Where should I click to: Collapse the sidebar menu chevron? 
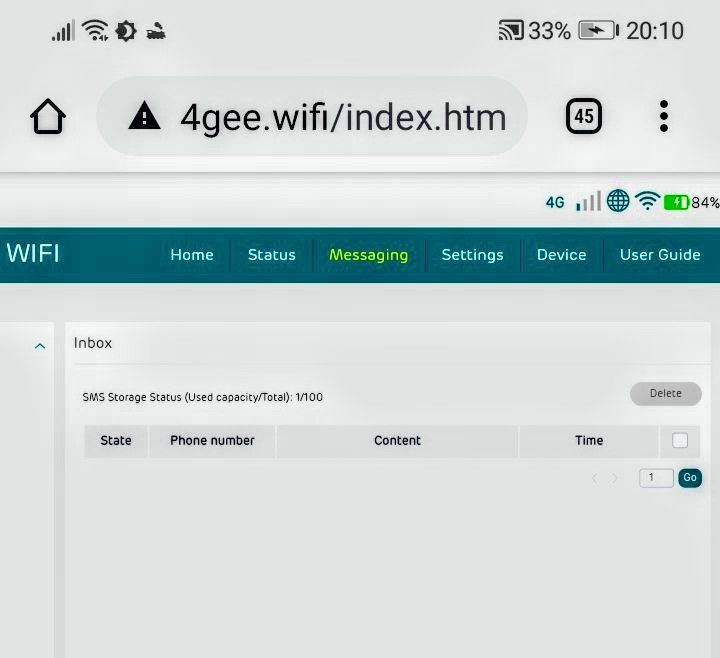click(x=40, y=346)
